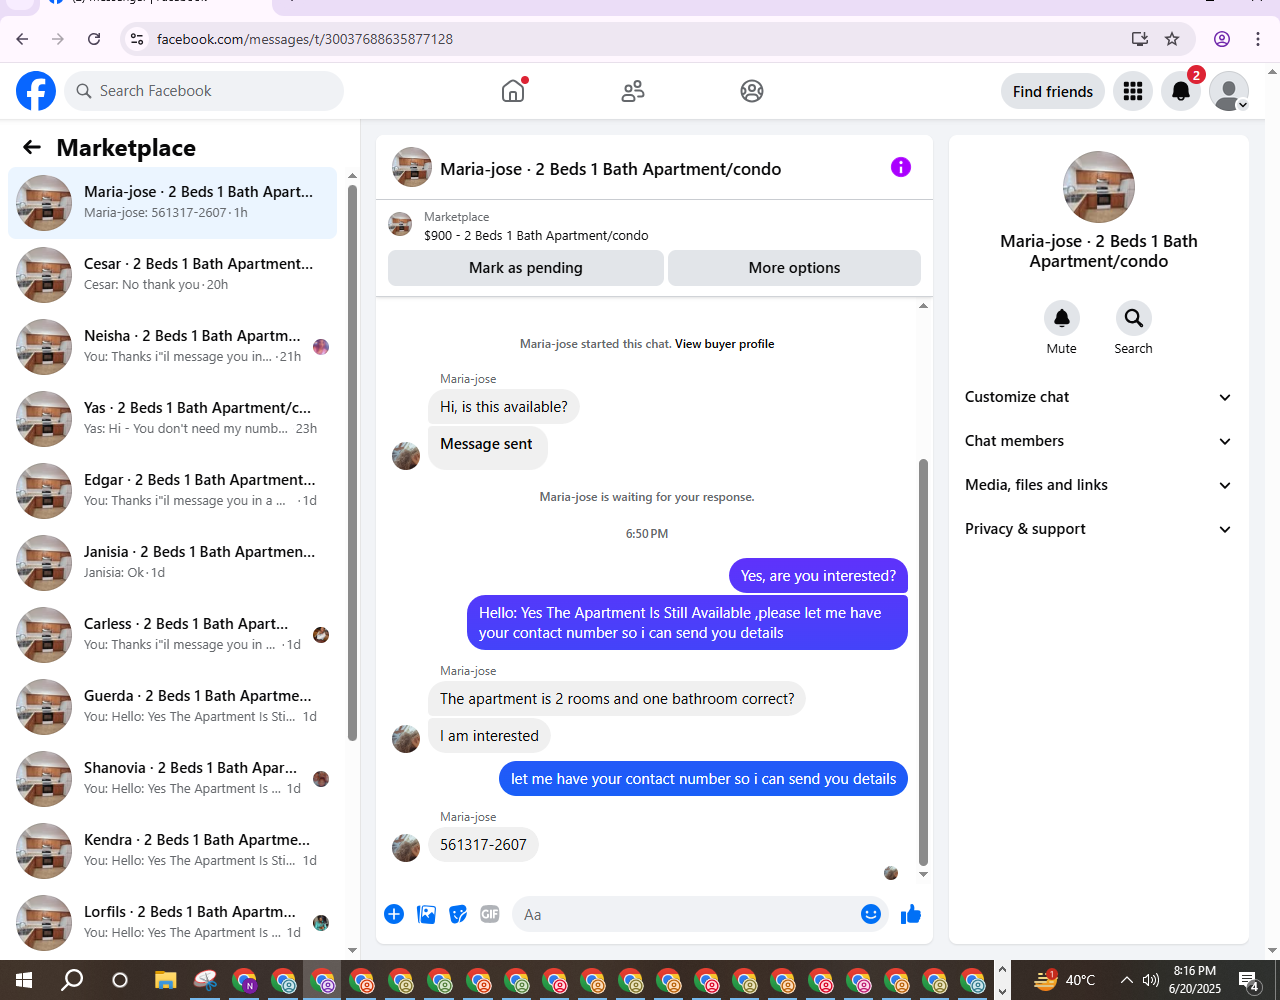Expand Chat members section
This screenshot has width=1280, height=1000.
click(1098, 441)
